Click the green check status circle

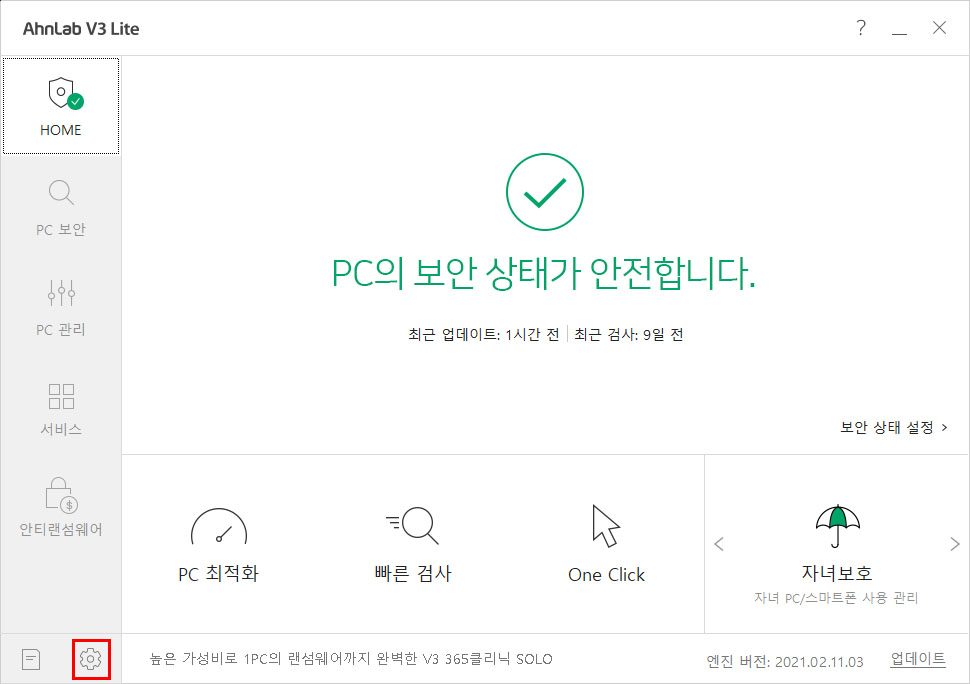tap(544, 192)
